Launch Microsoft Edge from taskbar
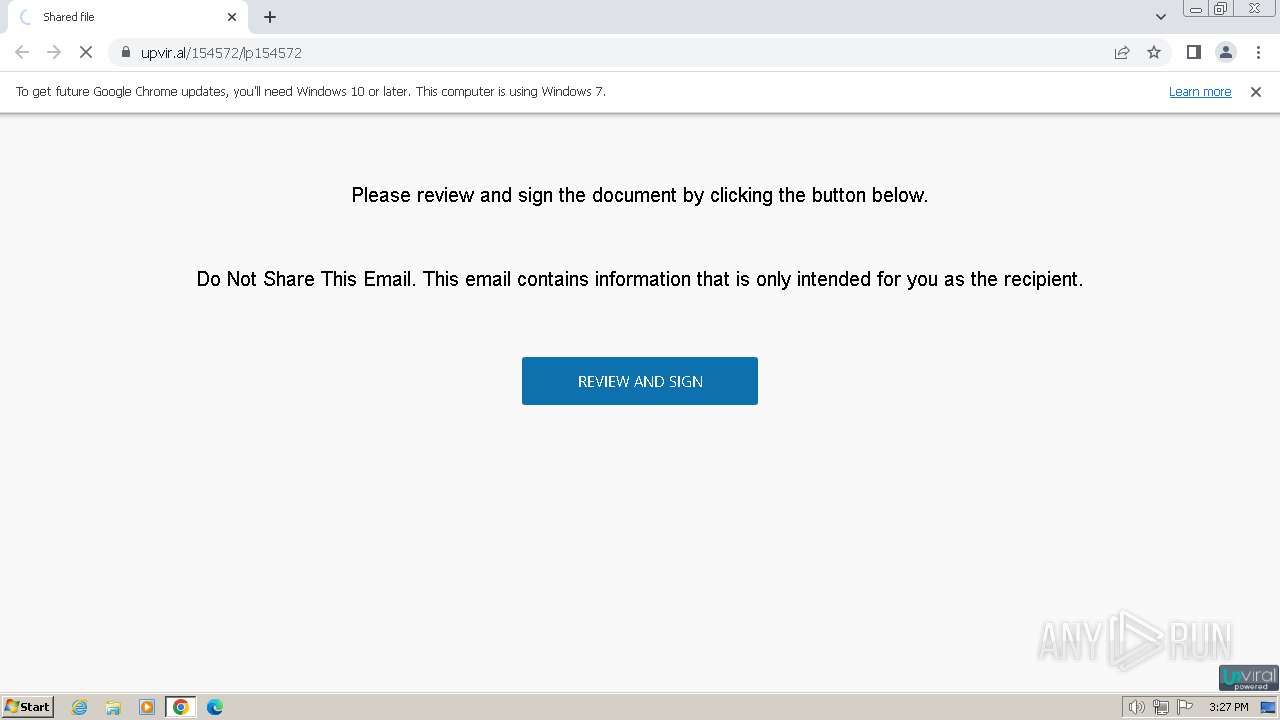The height and width of the screenshot is (720, 1280). pos(215,707)
